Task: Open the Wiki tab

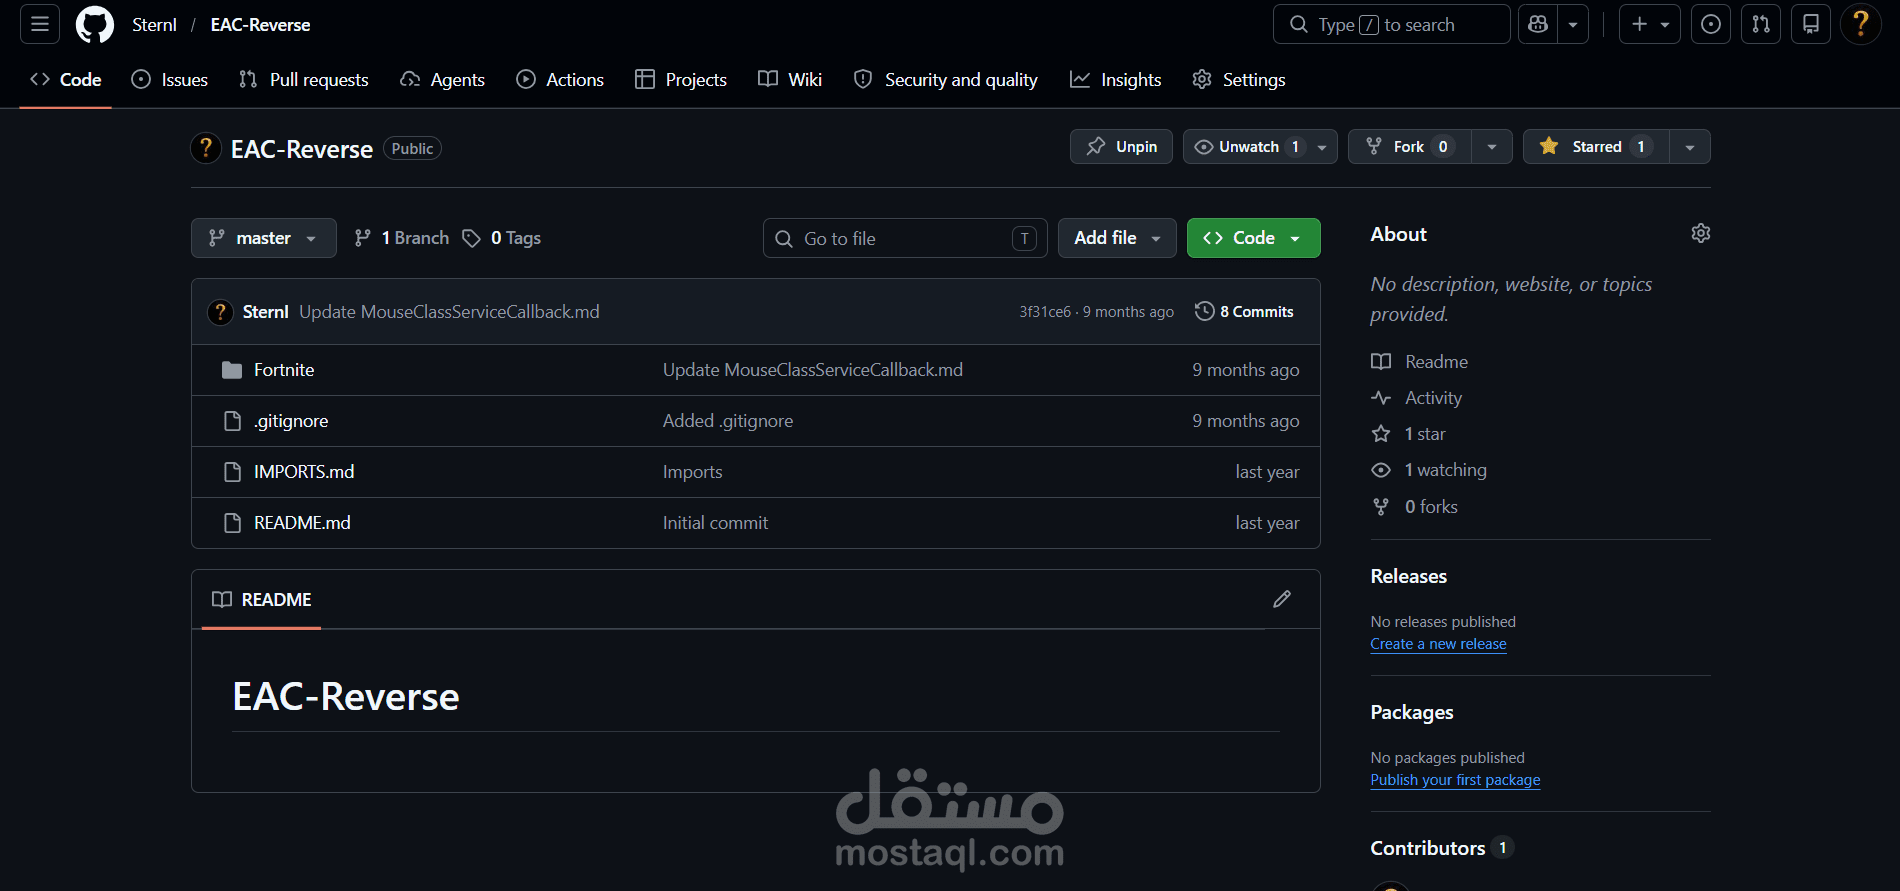Action: (x=790, y=80)
